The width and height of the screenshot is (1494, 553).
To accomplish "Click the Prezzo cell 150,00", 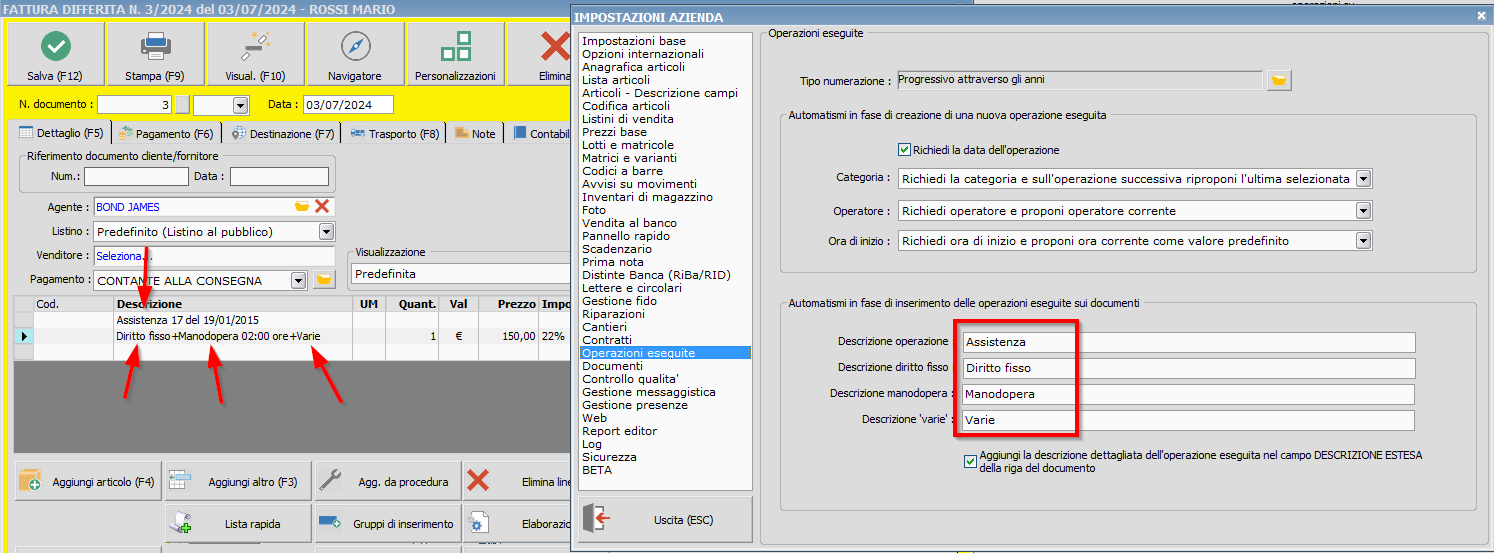I will point(508,336).
